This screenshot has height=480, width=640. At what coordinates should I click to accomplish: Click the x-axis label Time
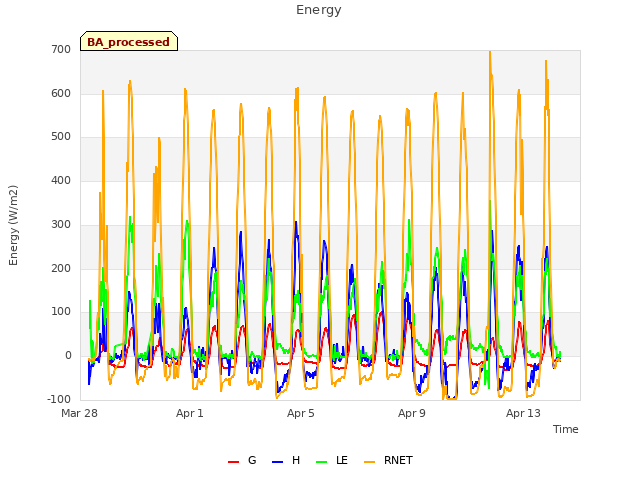[x=566, y=429]
